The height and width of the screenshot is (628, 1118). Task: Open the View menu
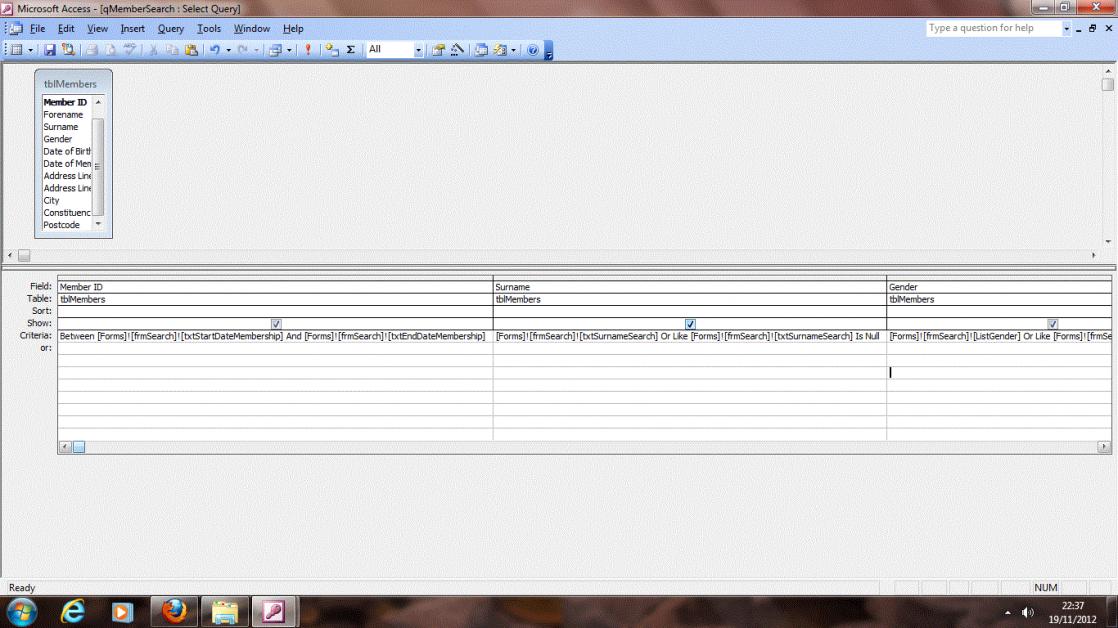pos(97,29)
